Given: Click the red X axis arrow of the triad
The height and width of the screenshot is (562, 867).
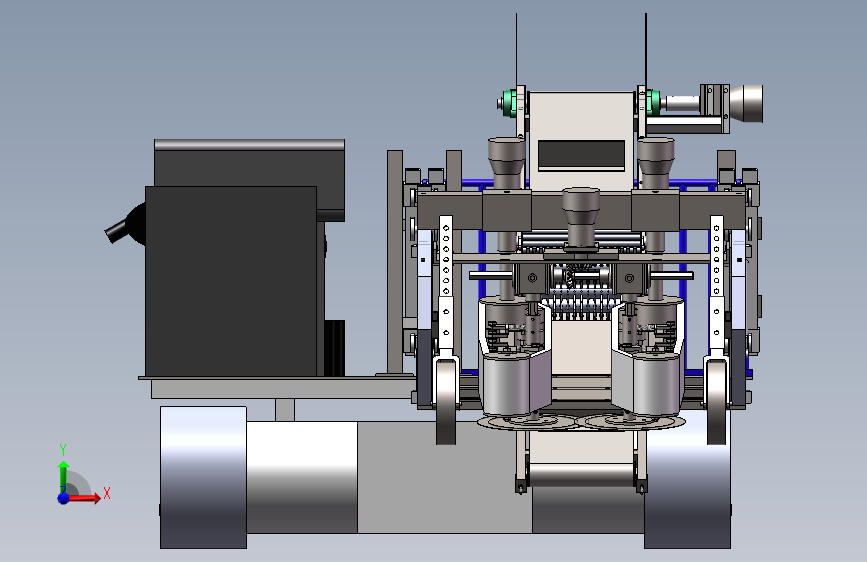Looking at the screenshot, I should click(x=84, y=498).
